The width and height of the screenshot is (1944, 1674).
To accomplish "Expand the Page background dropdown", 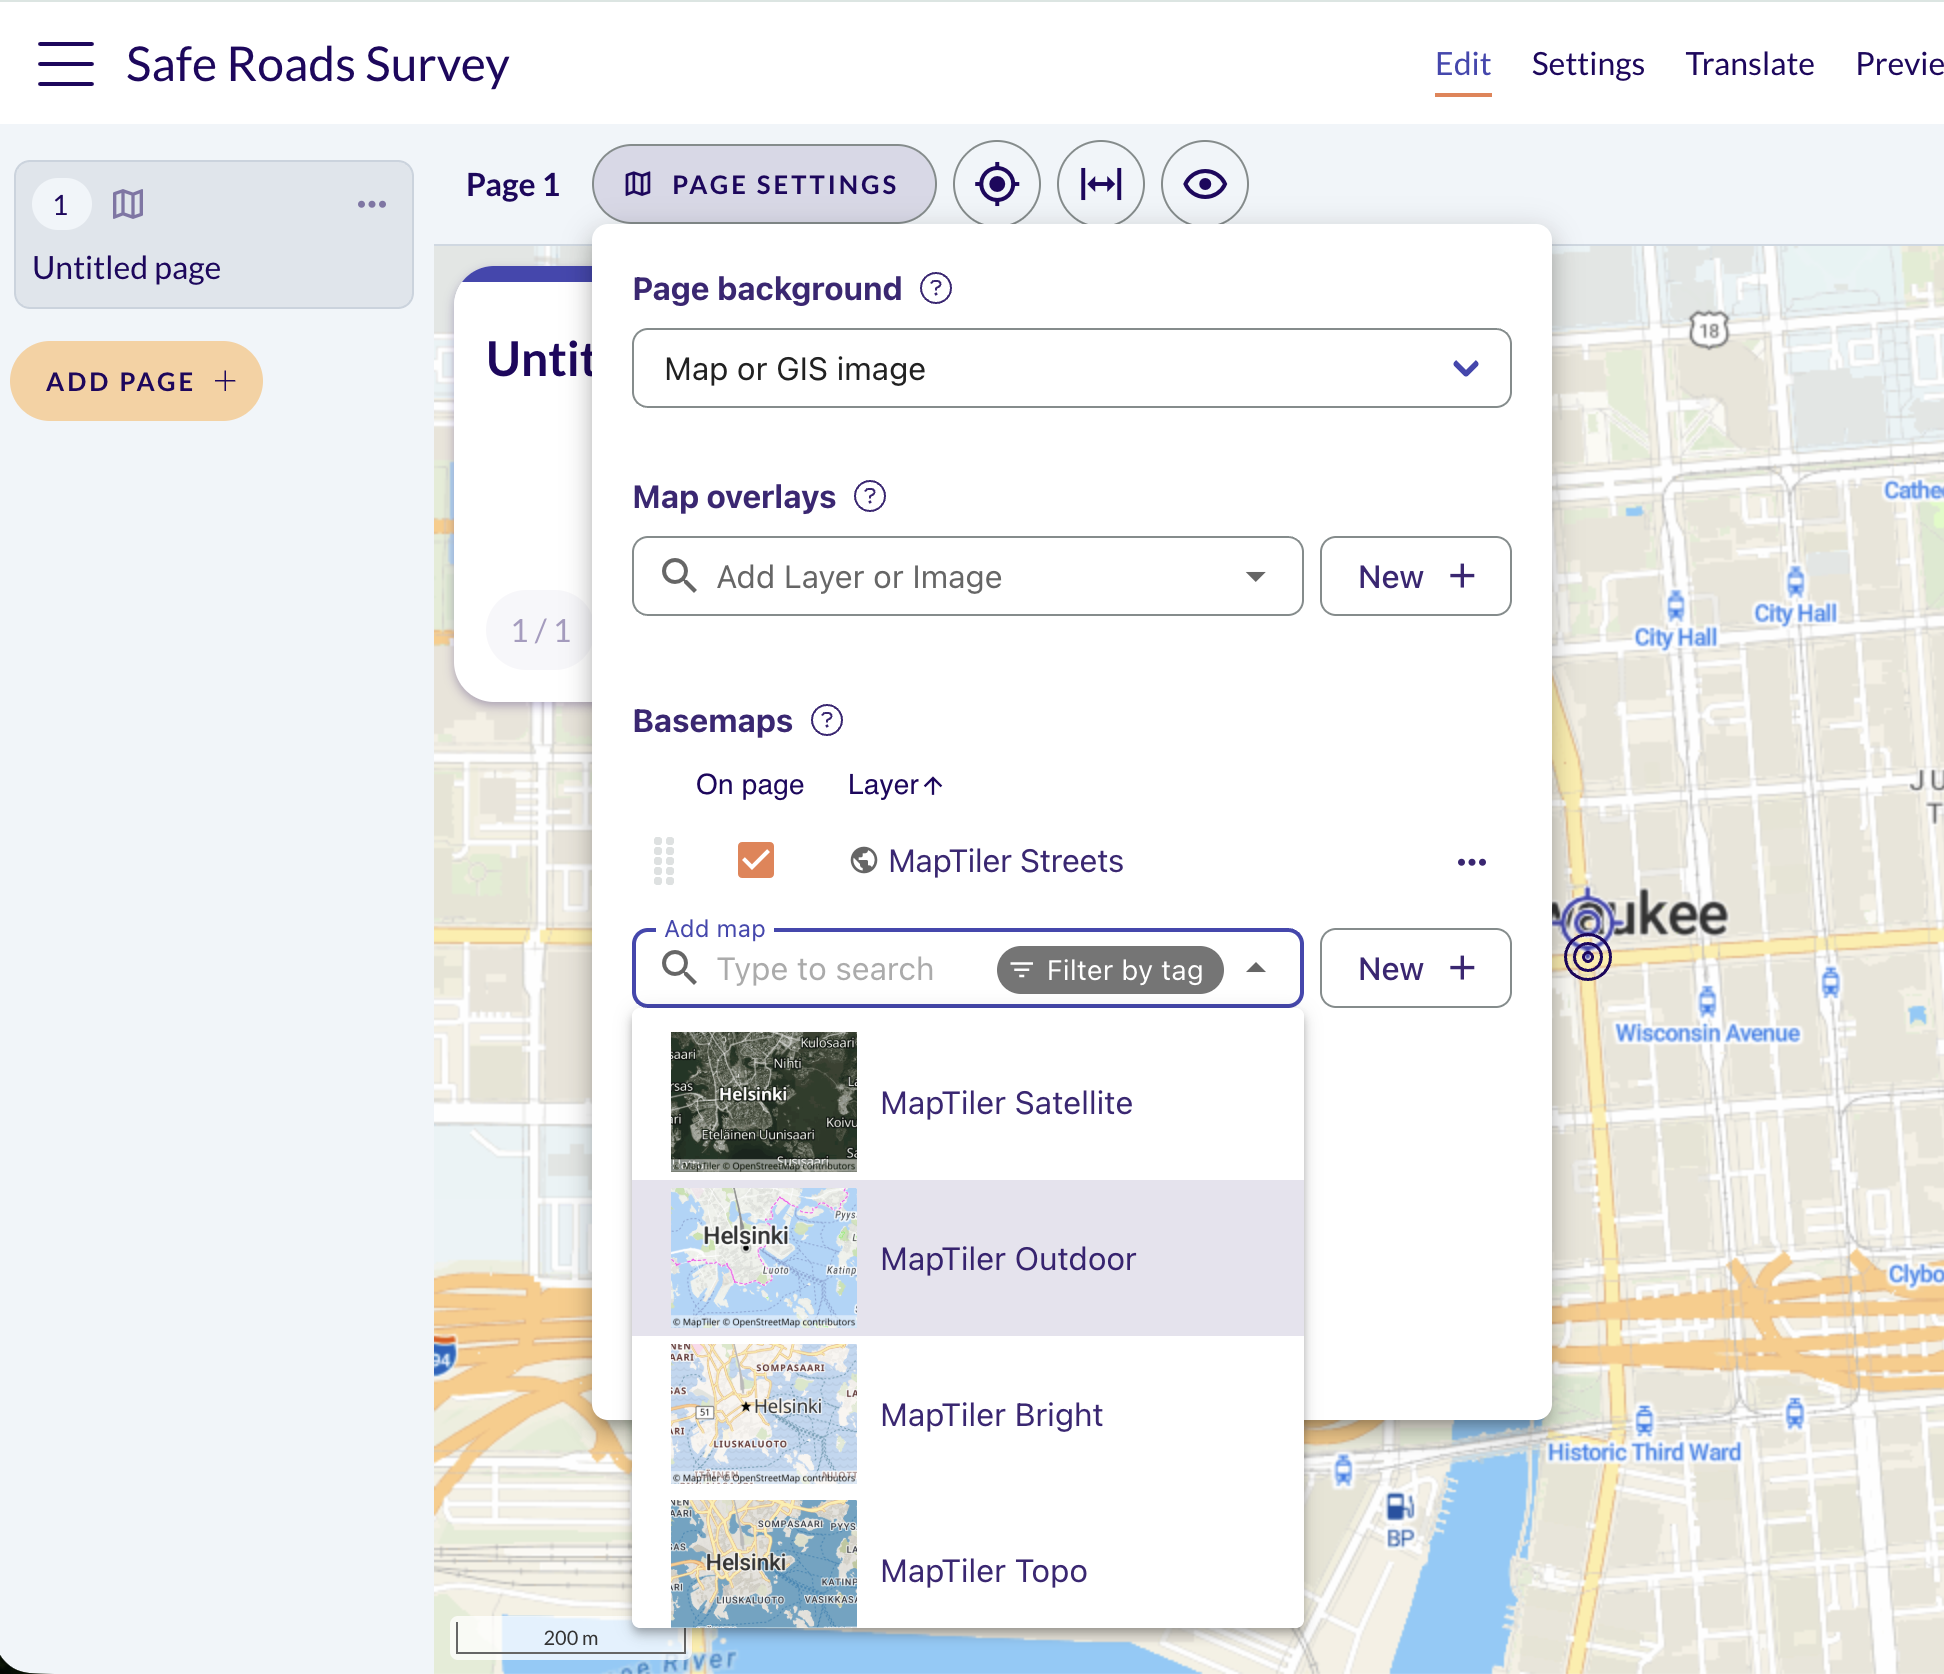I will pyautogui.click(x=1072, y=368).
